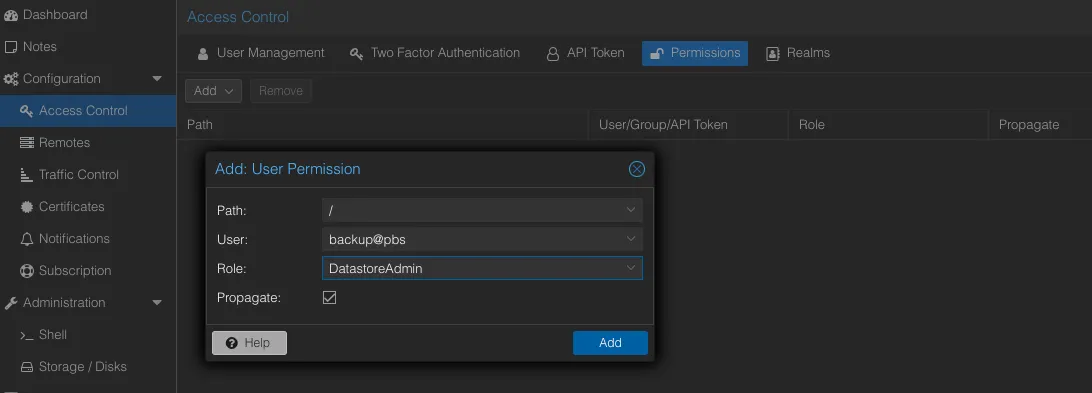Collapse the Configuration section arrow
The height and width of the screenshot is (393, 1092).
[157, 79]
